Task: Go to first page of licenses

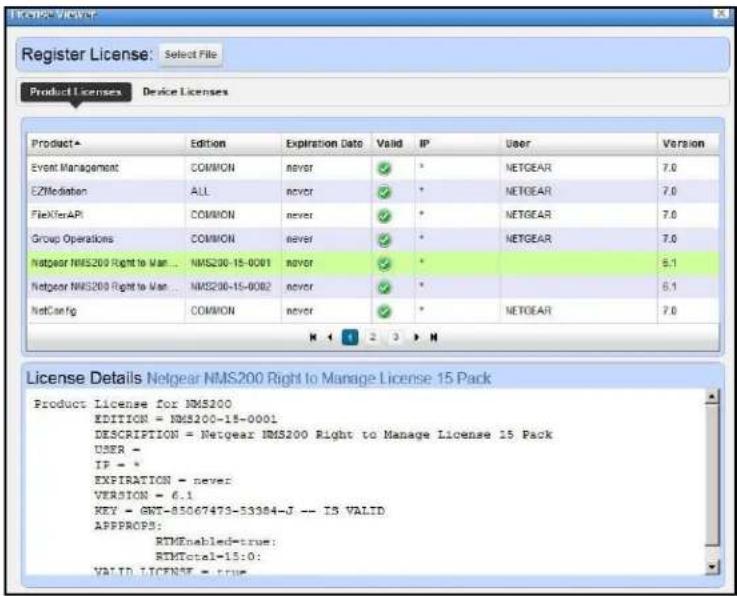Action: [313, 337]
